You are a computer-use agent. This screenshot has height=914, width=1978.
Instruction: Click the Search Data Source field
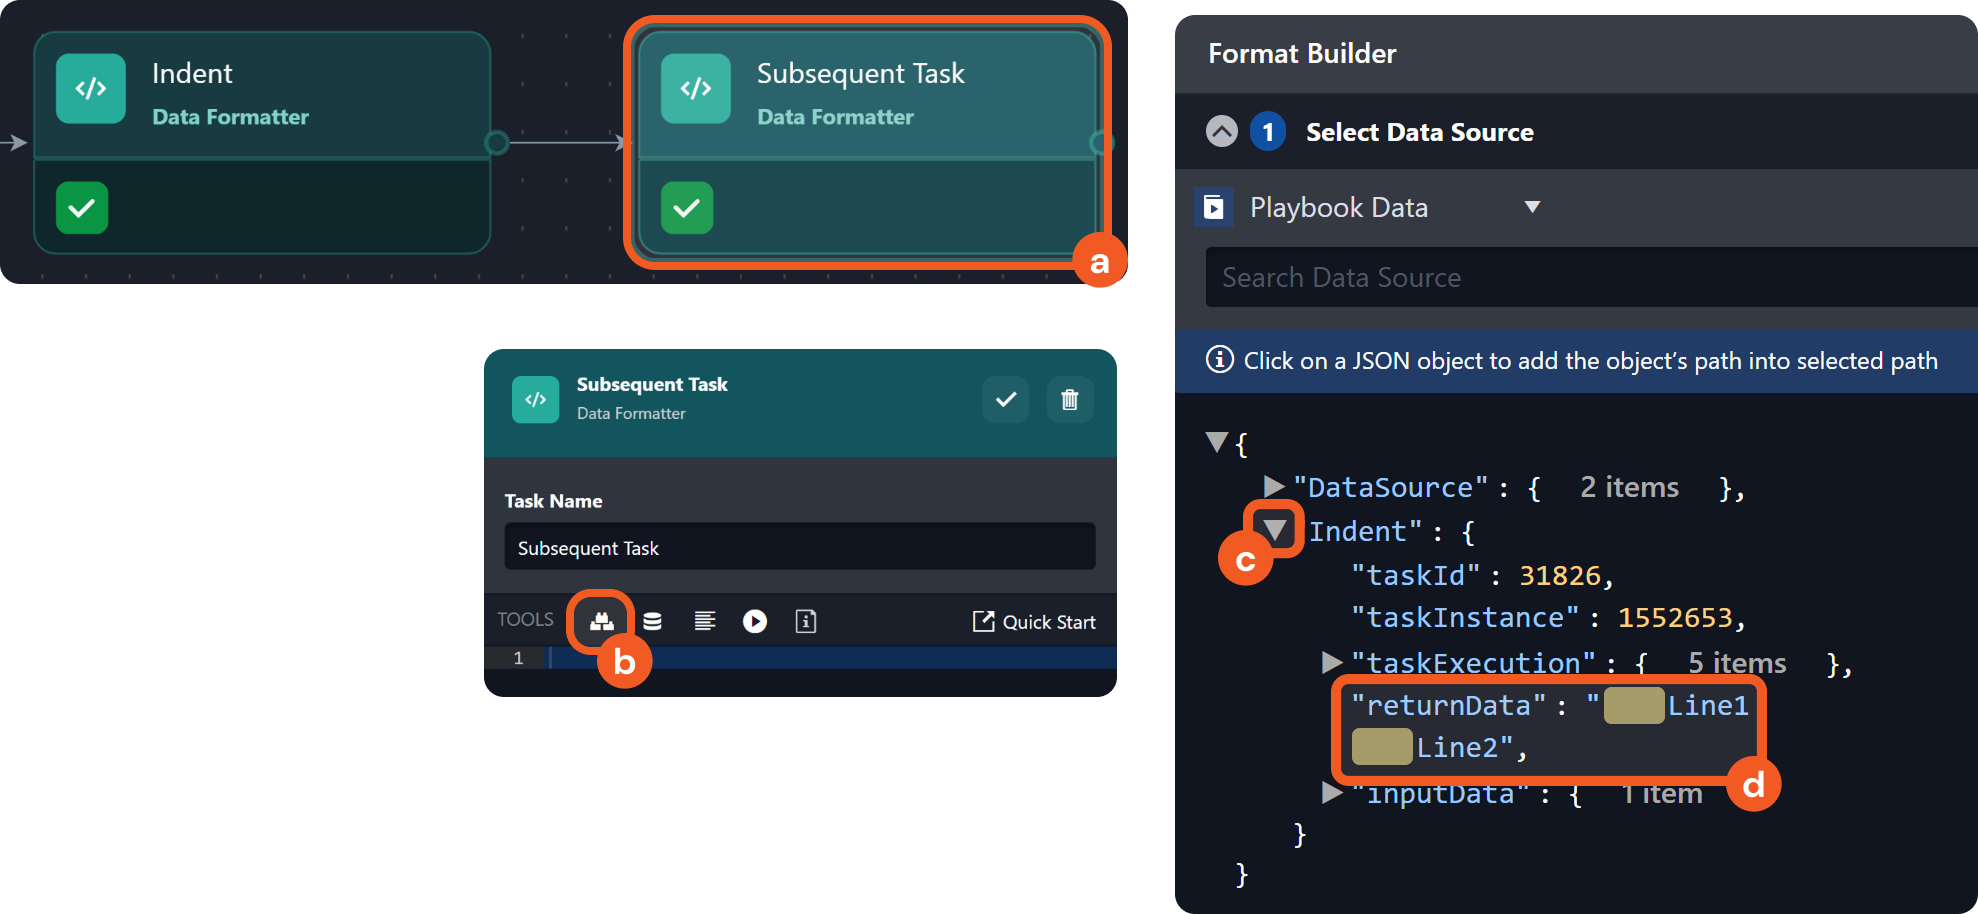click(1590, 278)
